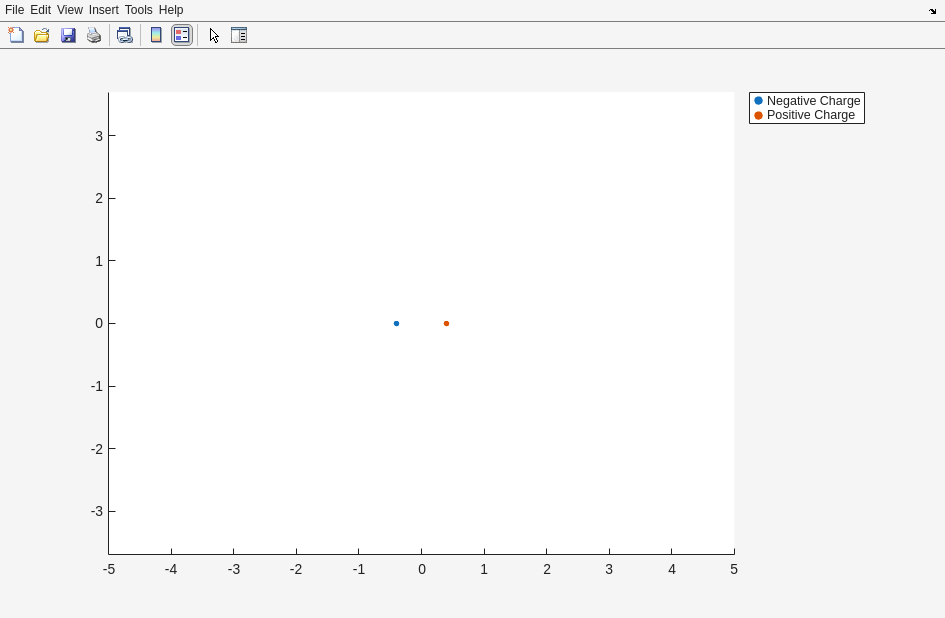Screen dimensions: 945x618
Task: Expand the Insert menu
Action: [x=103, y=10]
